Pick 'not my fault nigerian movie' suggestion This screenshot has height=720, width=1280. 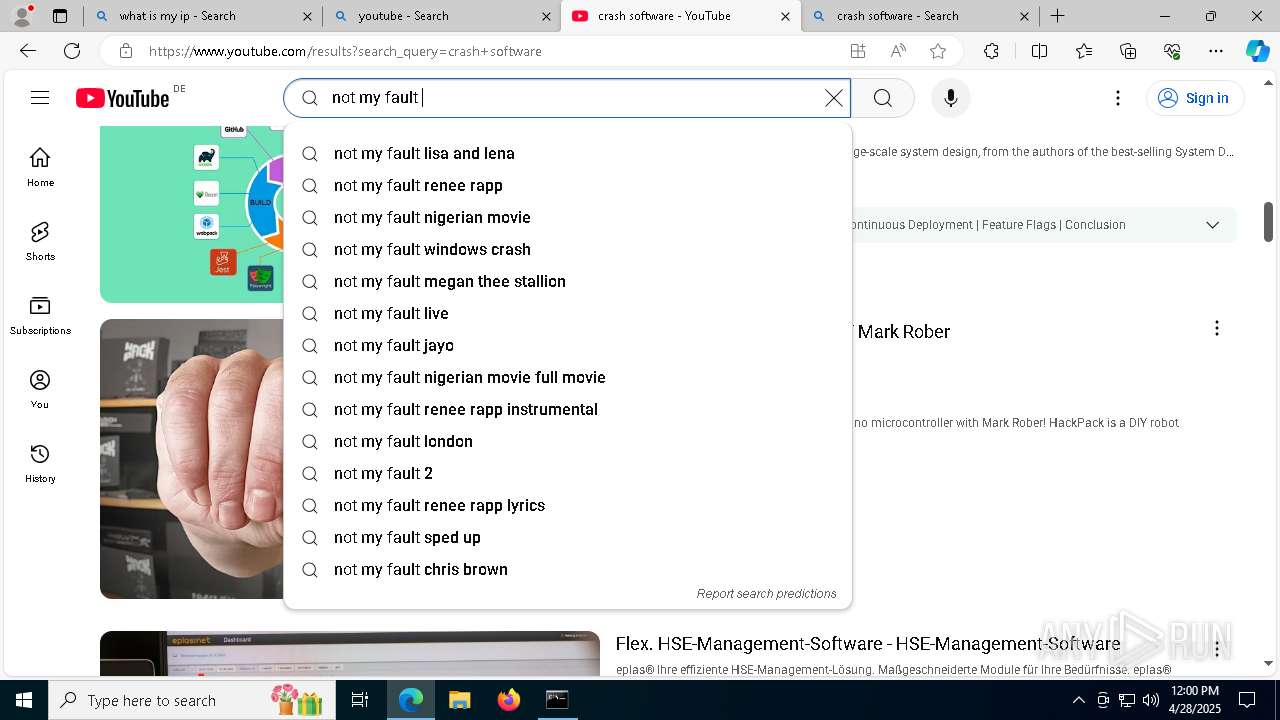[x=568, y=217]
